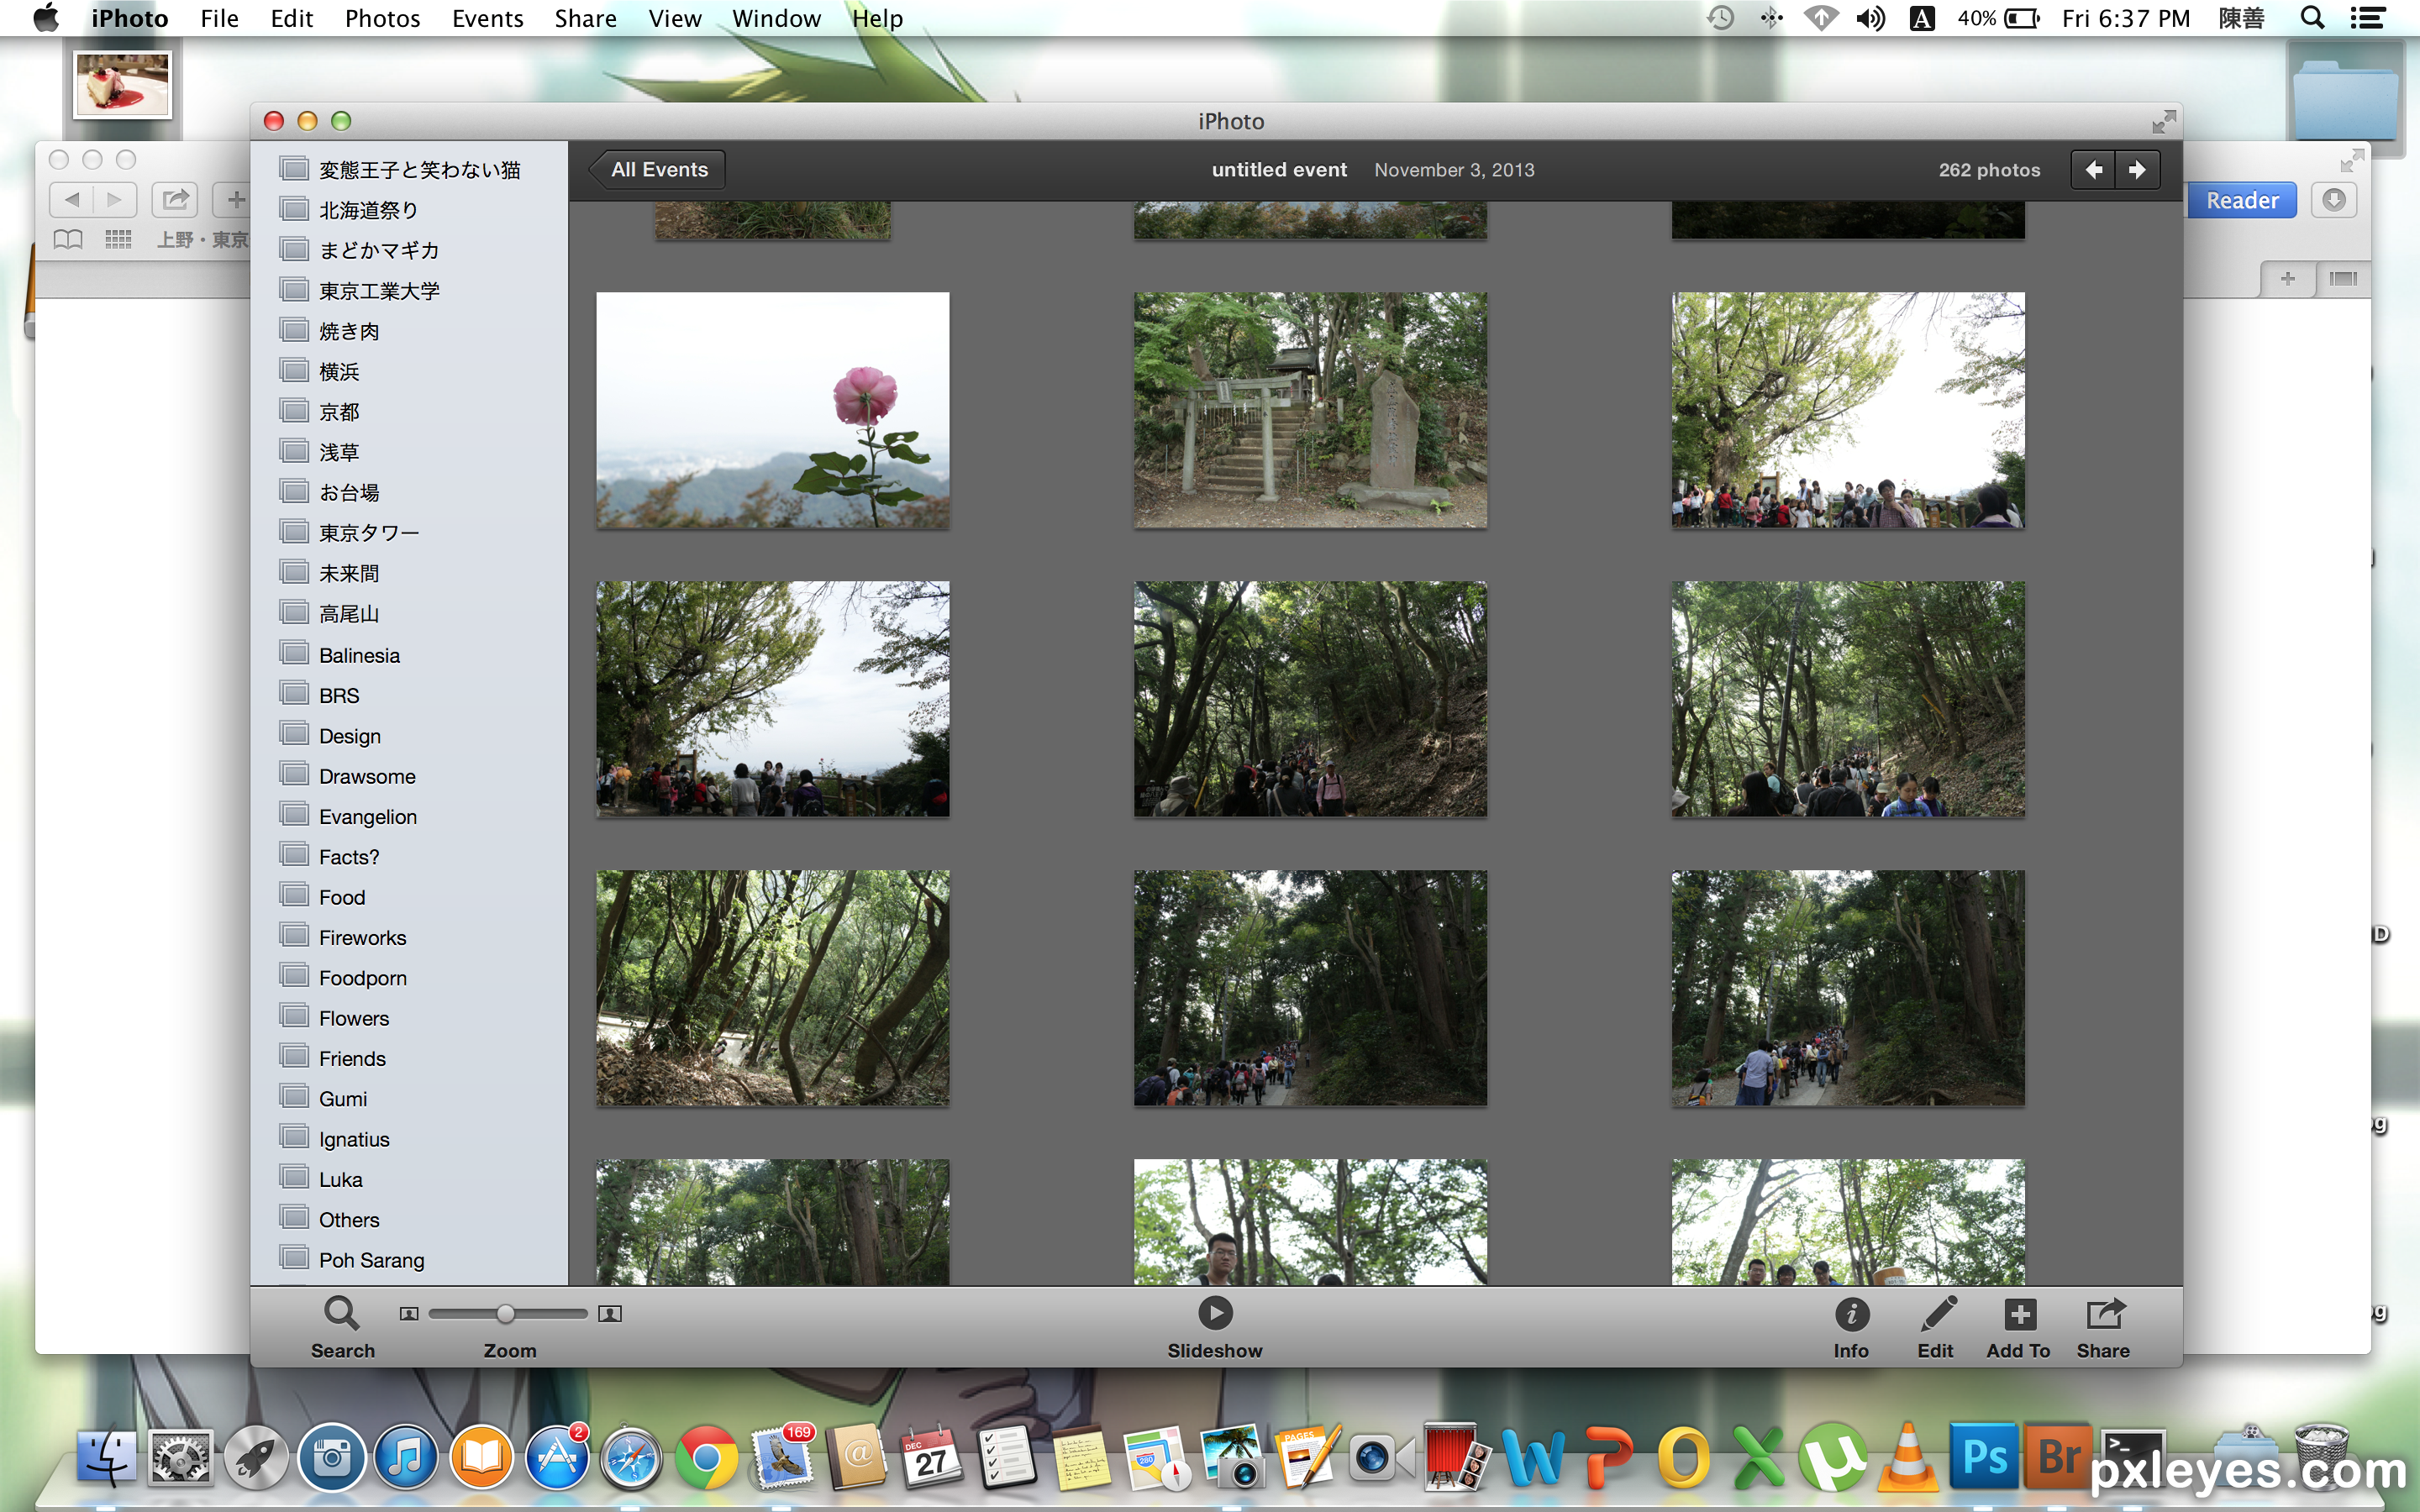Open Spotlight search in menu bar

click(x=2312, y=18)
